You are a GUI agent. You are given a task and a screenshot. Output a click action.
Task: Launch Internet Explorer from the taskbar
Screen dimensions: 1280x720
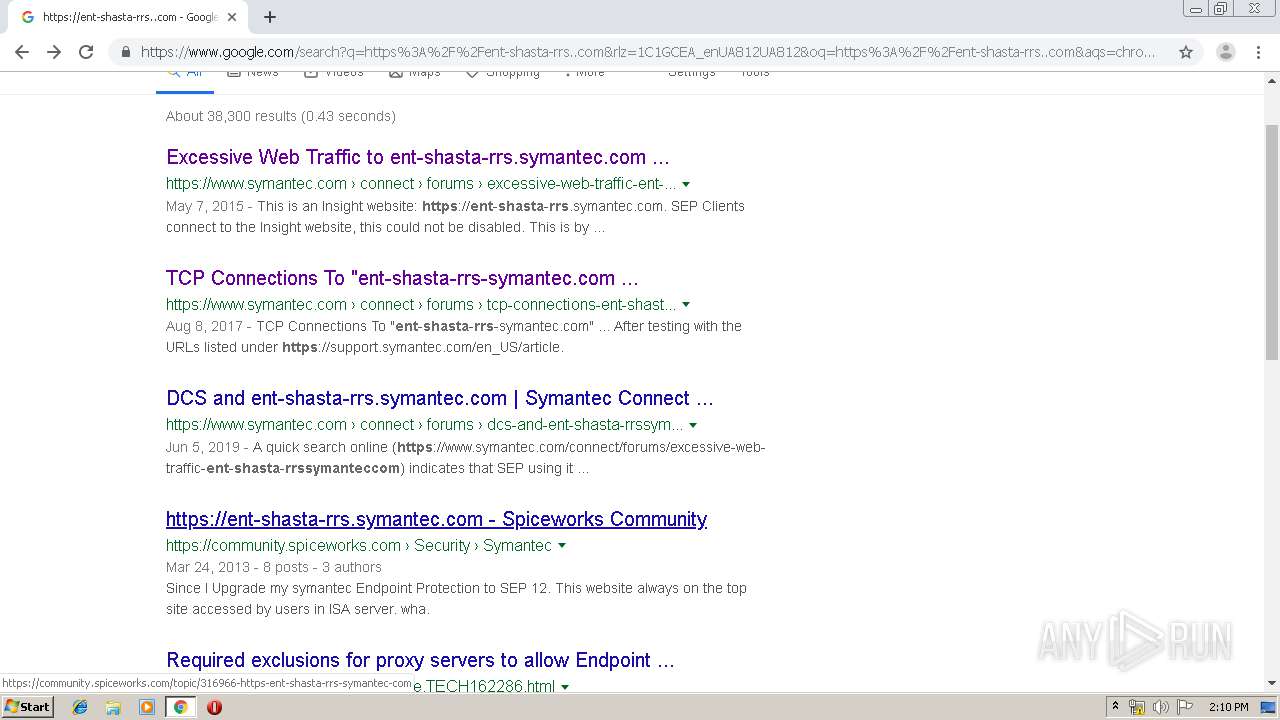(x=80, y=707)
